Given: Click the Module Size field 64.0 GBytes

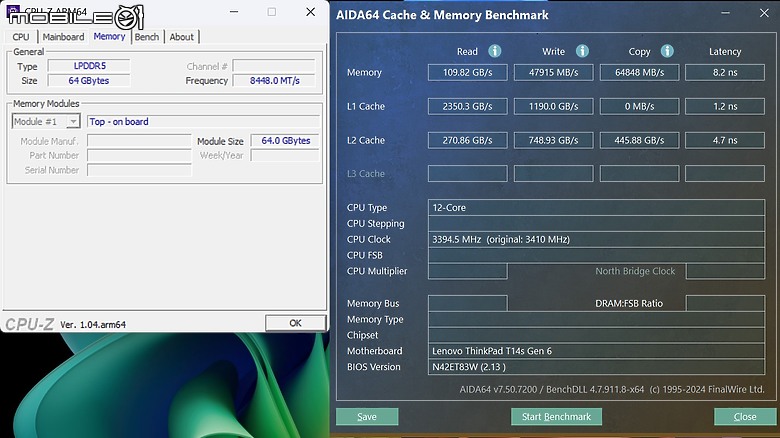Looking at the screenshot, I should click(285, 141).
